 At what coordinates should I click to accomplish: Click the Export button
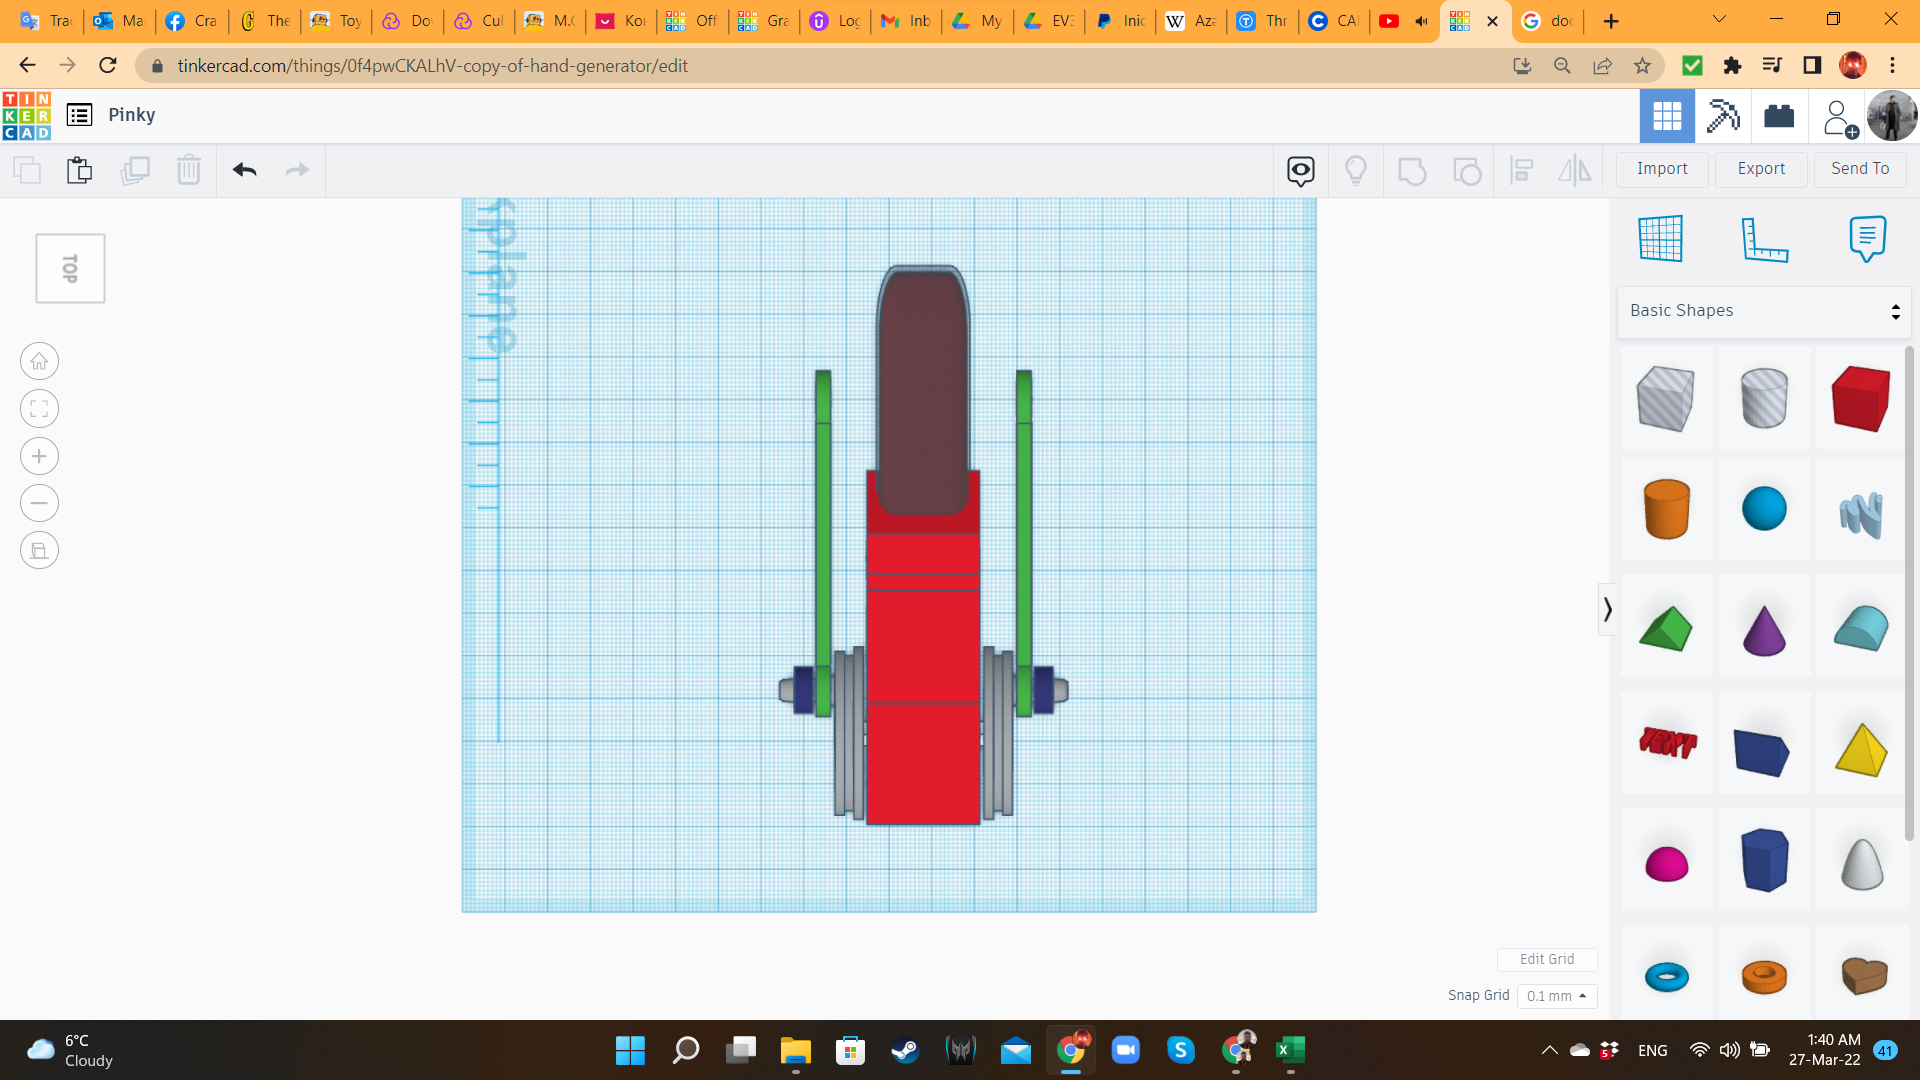1761,169
